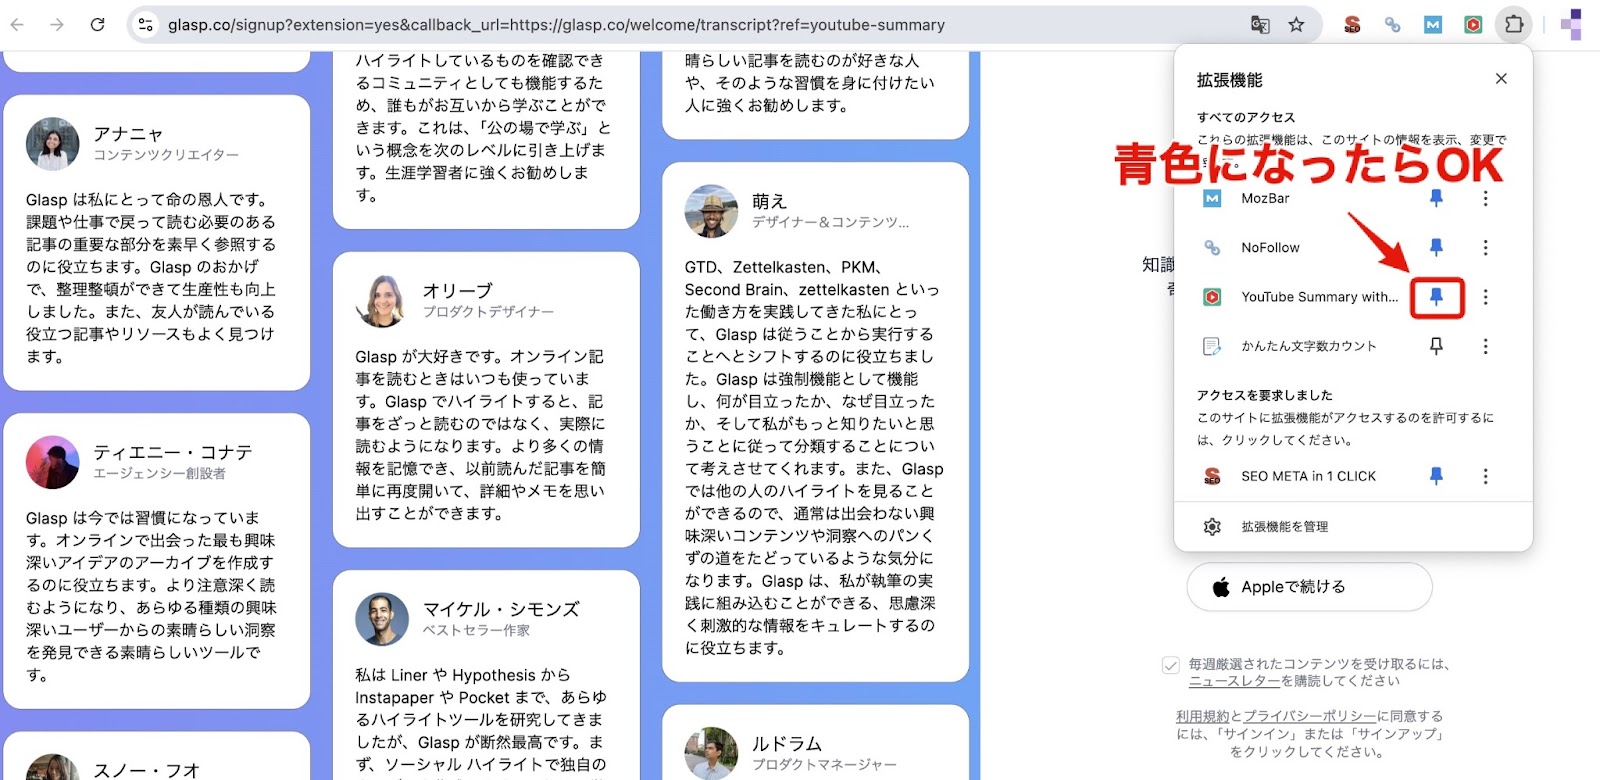Image resolution: width=1600 pixels, height=780 pixels.
Task: Open the translate page icon
Action: (x=1260, y=24)
